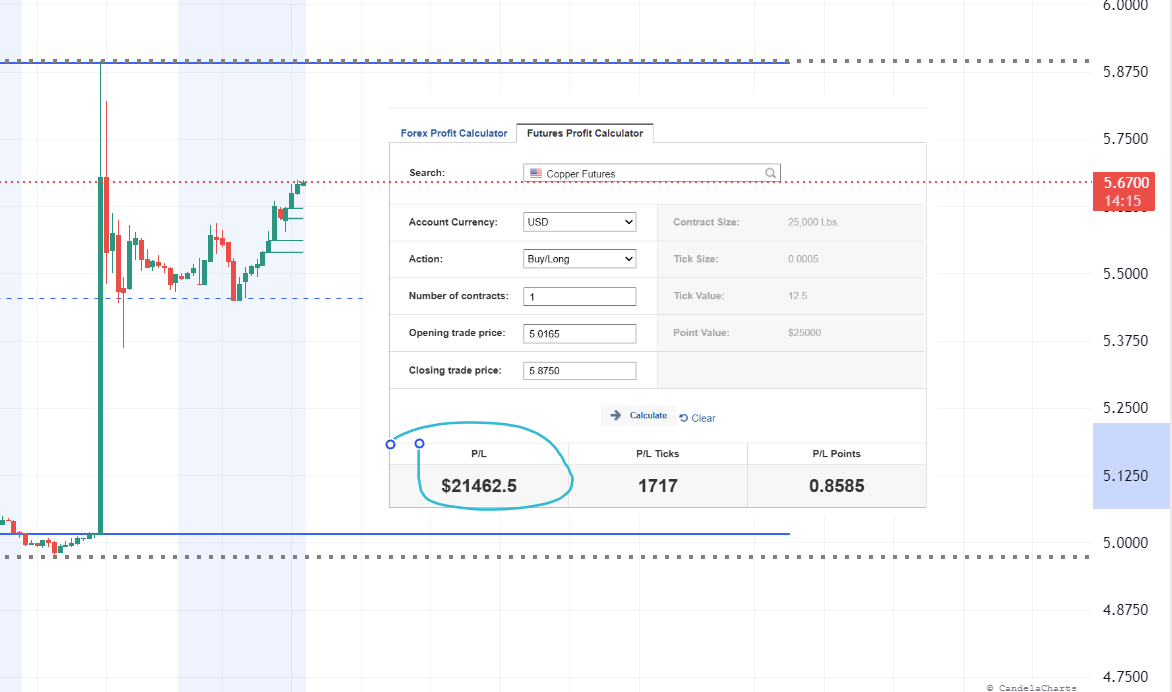The height and width of the screenshot is (692, 1172).
Task: Click the 1717 P/L Ticks value
Action: click(x=658, y=486)
